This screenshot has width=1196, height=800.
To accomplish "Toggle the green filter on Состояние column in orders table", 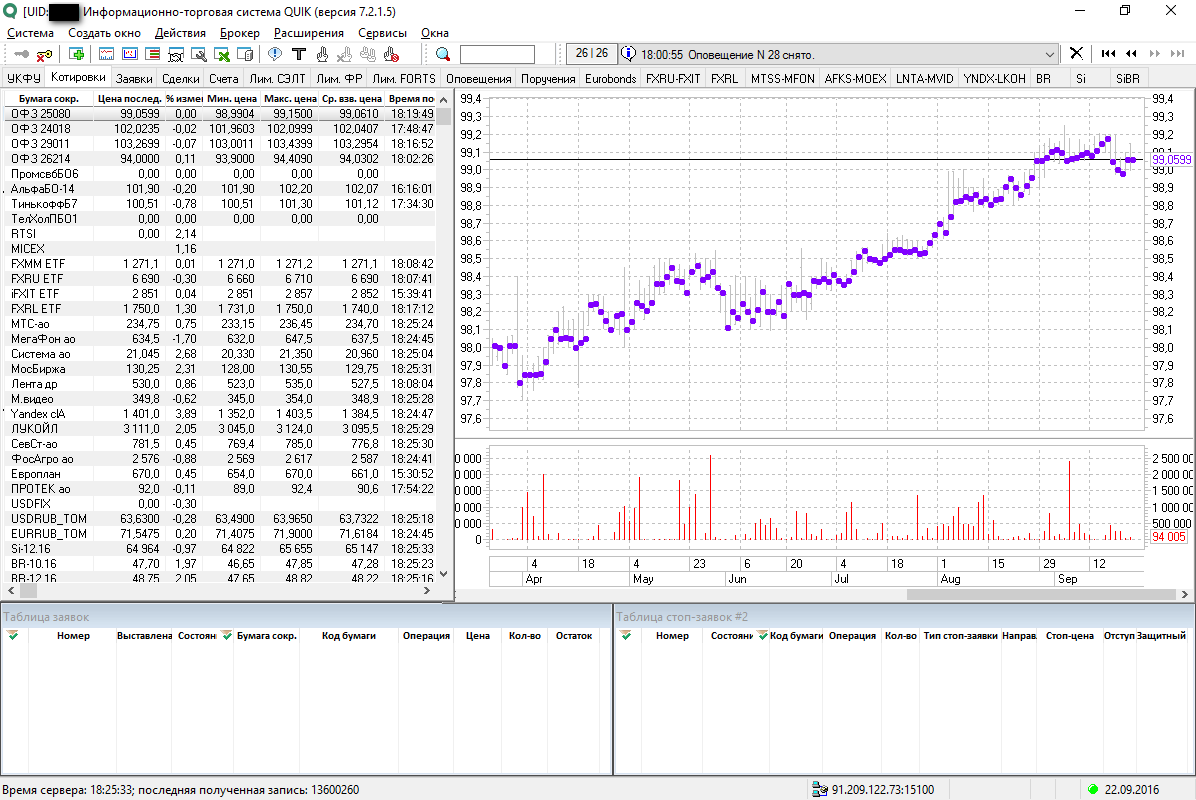I will 227,635.
